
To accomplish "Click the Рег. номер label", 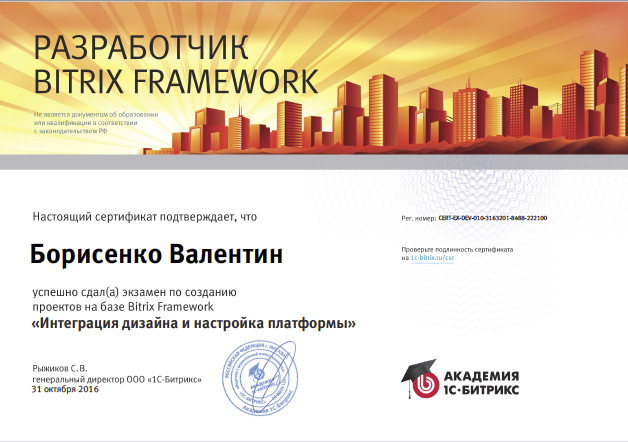I will click(x=419, y=219).
